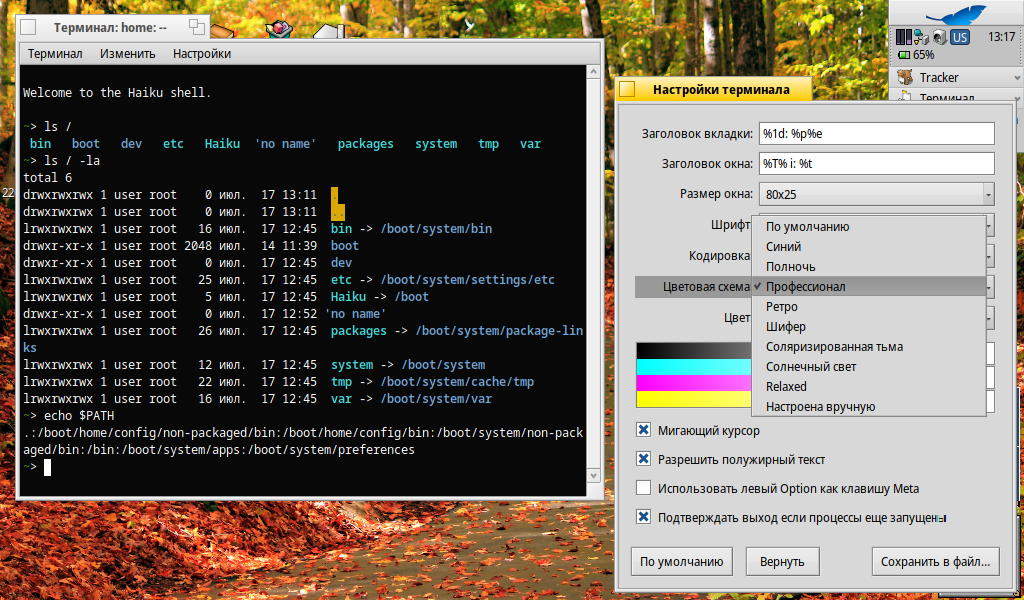Open the Haiku leaf Deskbar menu
This screenshot has height=600, width=1024.
pos(956,13)
